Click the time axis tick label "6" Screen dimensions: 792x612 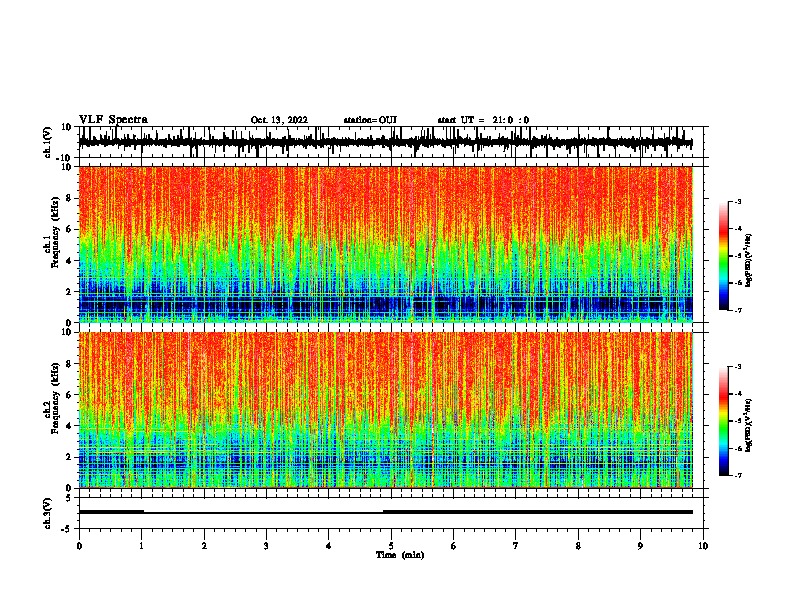[x=454, y=546]
